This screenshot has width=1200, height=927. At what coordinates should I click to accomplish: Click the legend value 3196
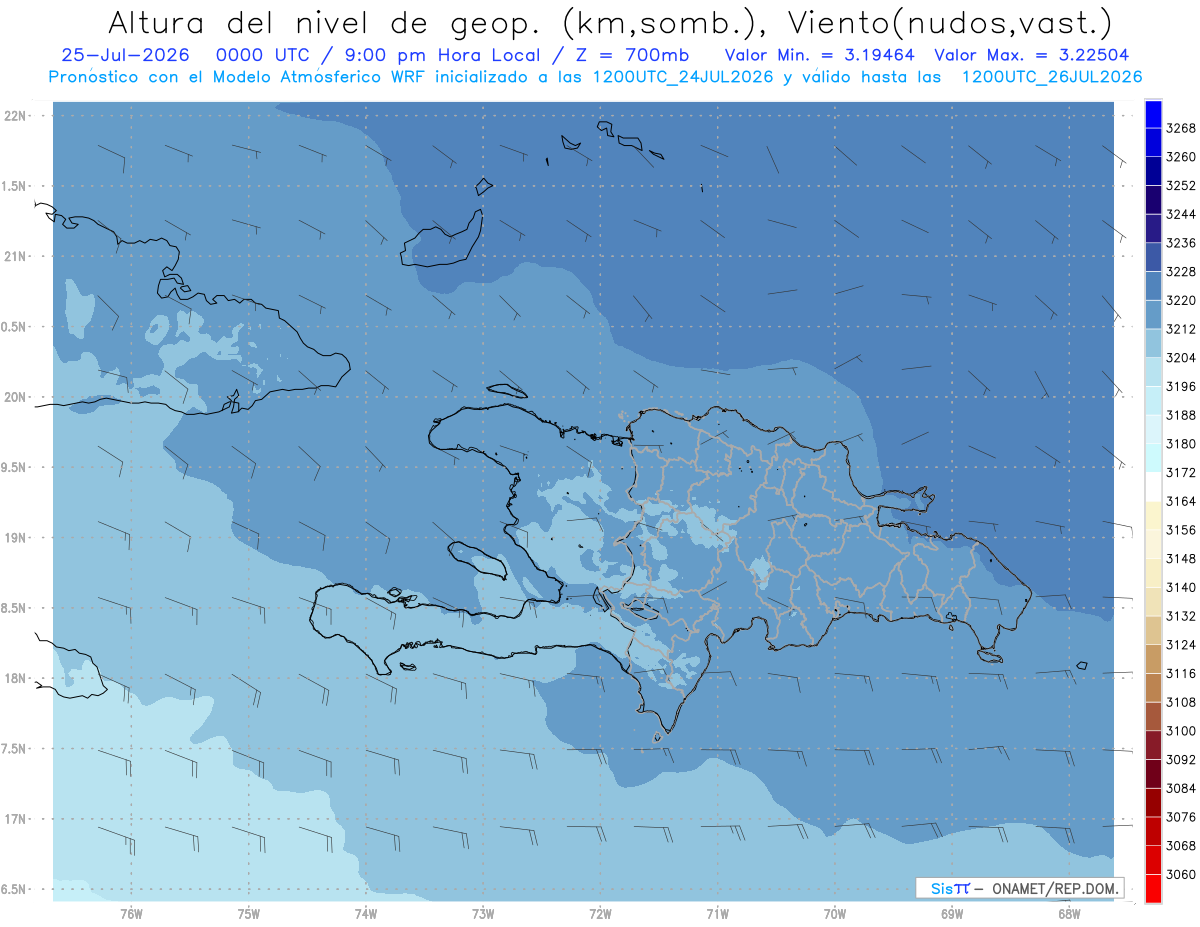point(1181,386)
